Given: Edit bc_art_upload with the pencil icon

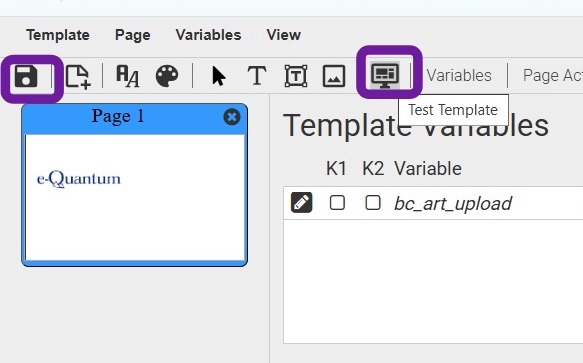Looking at the screenshot, I should click(302, 203).
